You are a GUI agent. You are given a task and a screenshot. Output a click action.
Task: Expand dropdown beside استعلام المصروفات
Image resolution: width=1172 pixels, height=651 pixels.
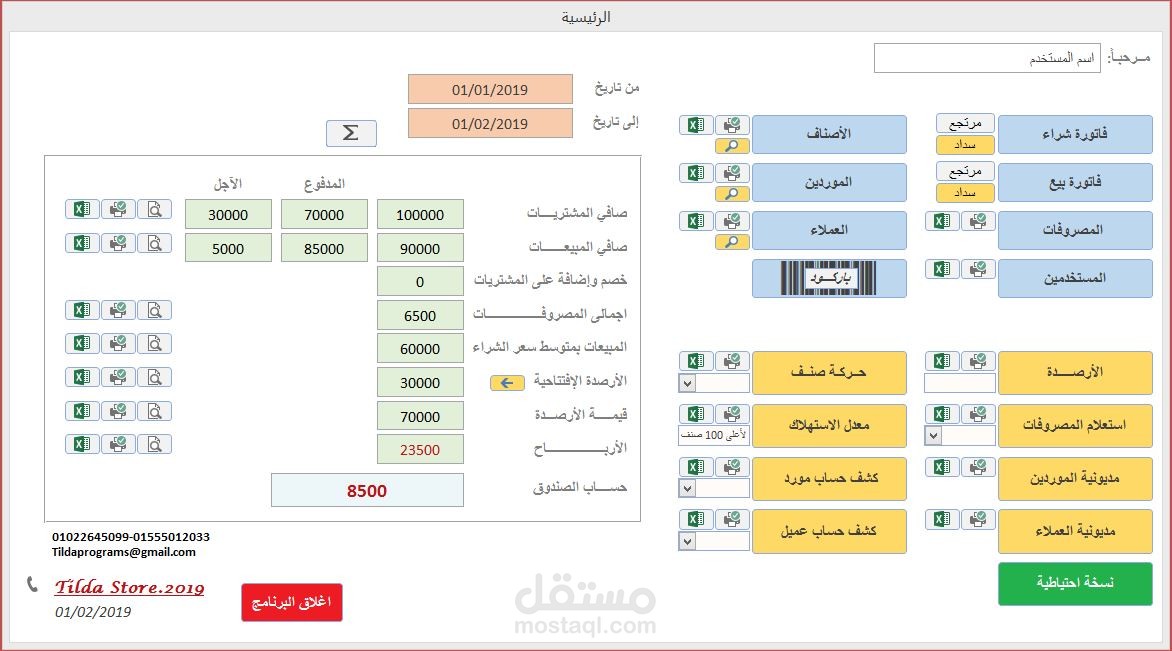coord(934,436)
